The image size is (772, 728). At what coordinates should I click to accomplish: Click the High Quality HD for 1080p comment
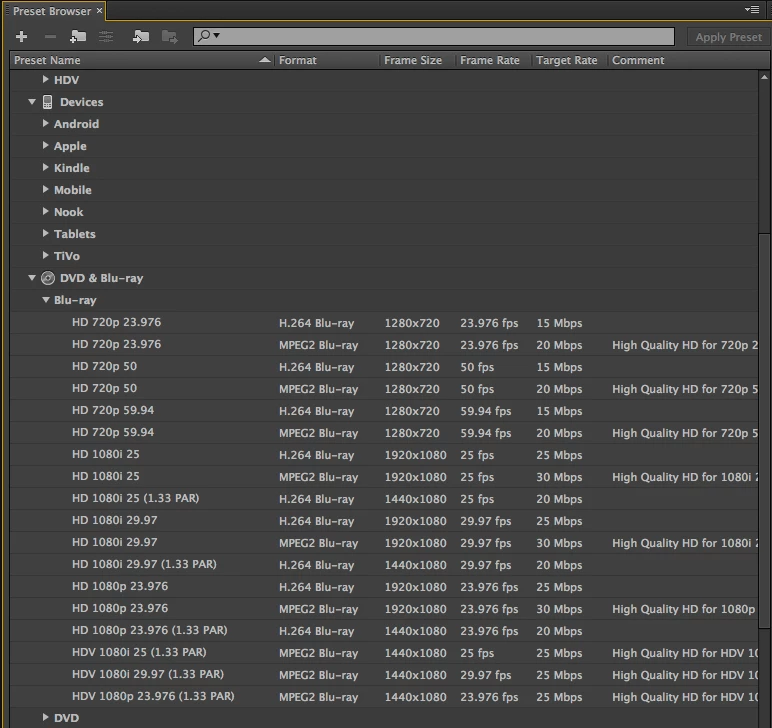tap(683, 609)
